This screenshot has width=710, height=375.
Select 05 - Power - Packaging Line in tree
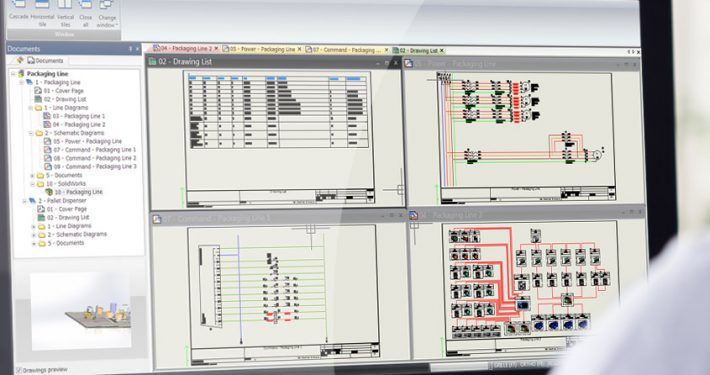83,141
